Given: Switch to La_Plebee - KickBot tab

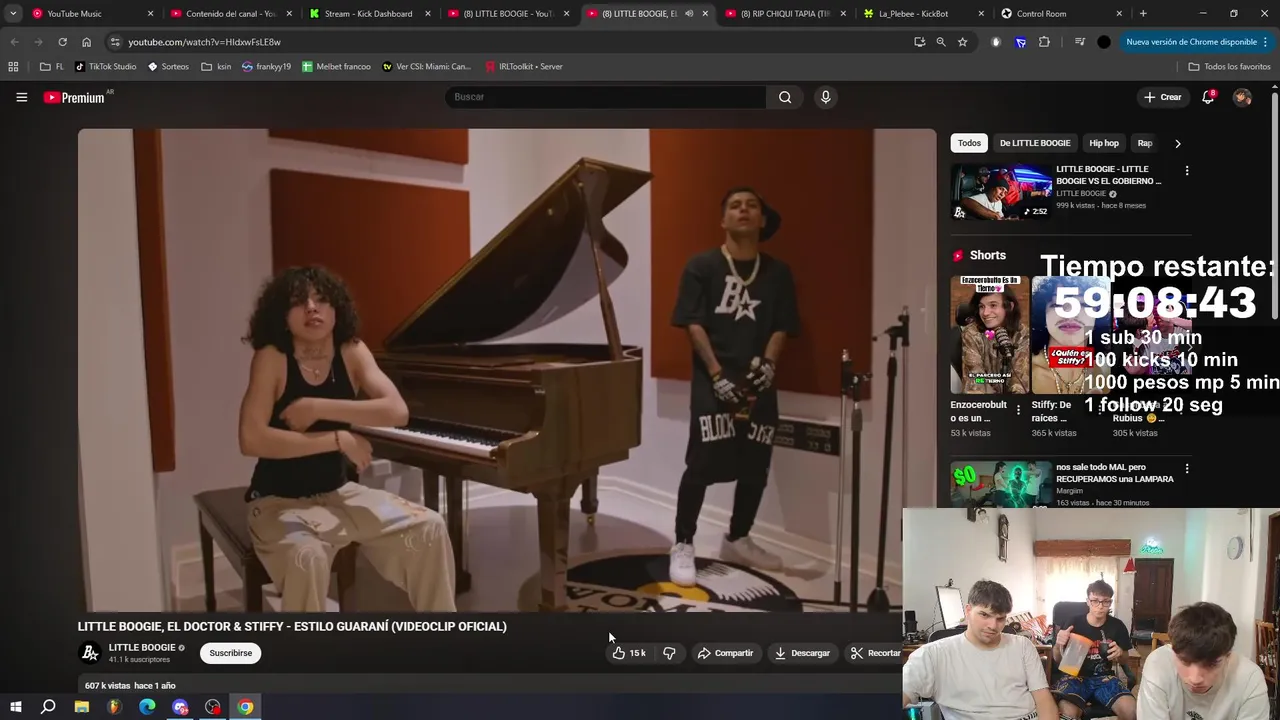Looking at the screenshot, I should click(925, 14).
